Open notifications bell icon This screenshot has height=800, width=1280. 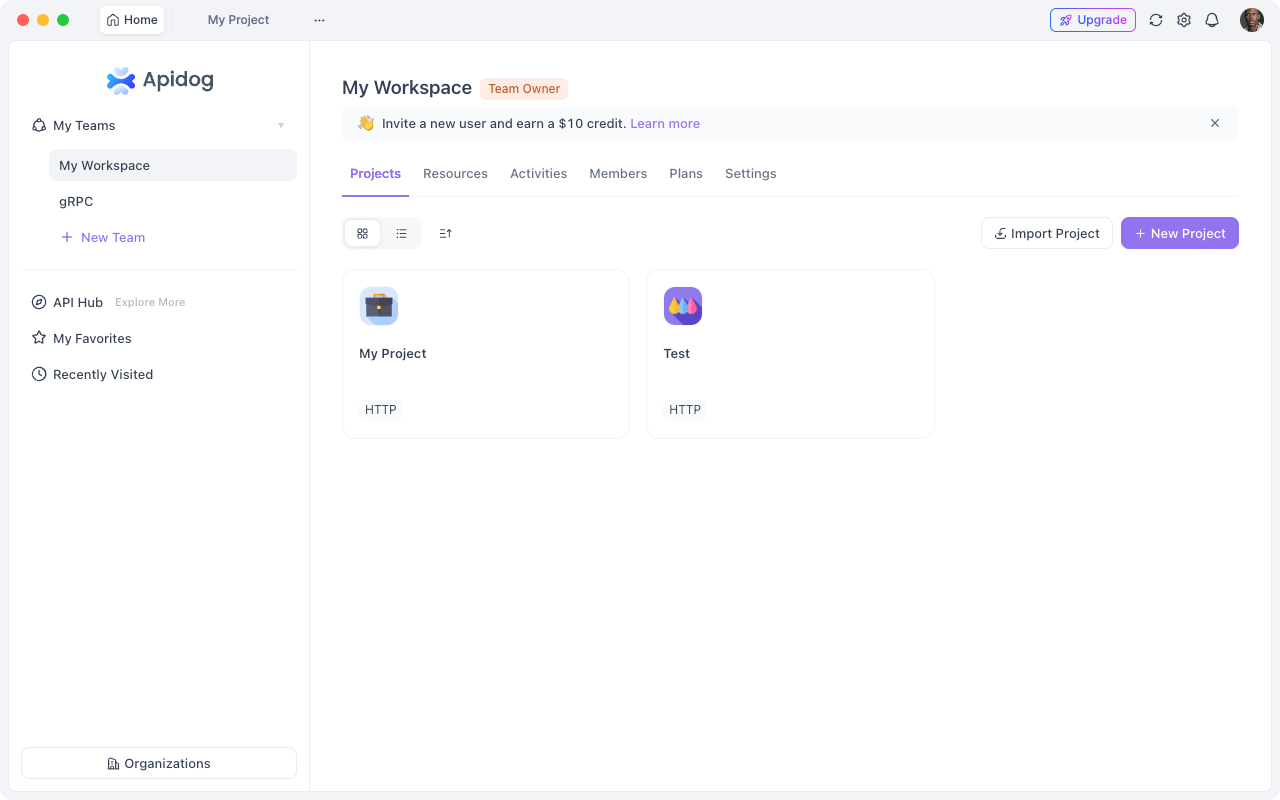[x=1212, y=20]
